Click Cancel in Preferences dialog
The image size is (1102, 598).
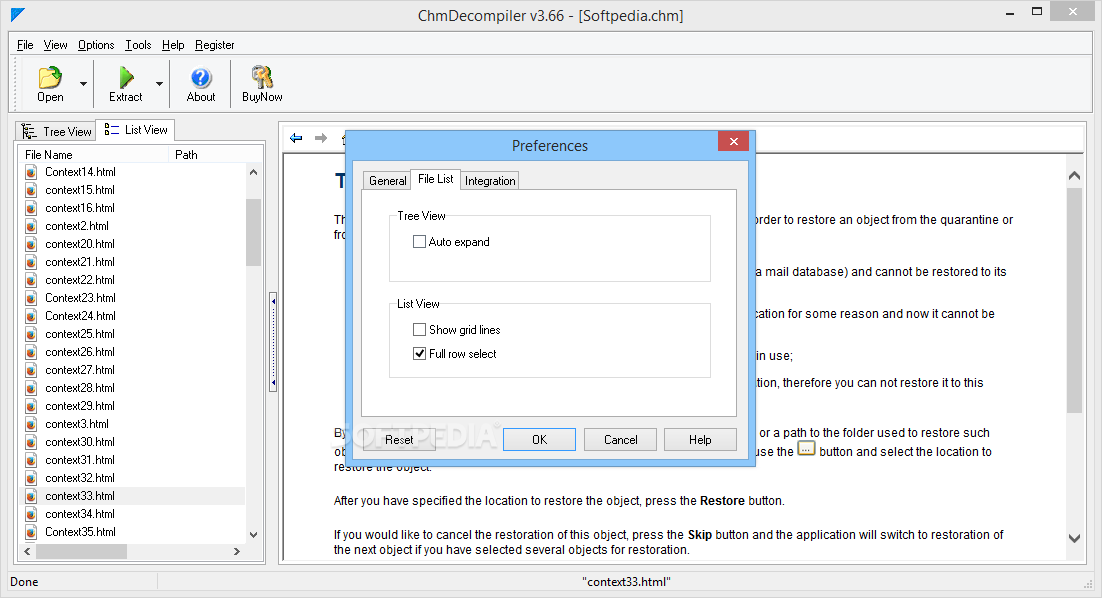click(621, 440)
